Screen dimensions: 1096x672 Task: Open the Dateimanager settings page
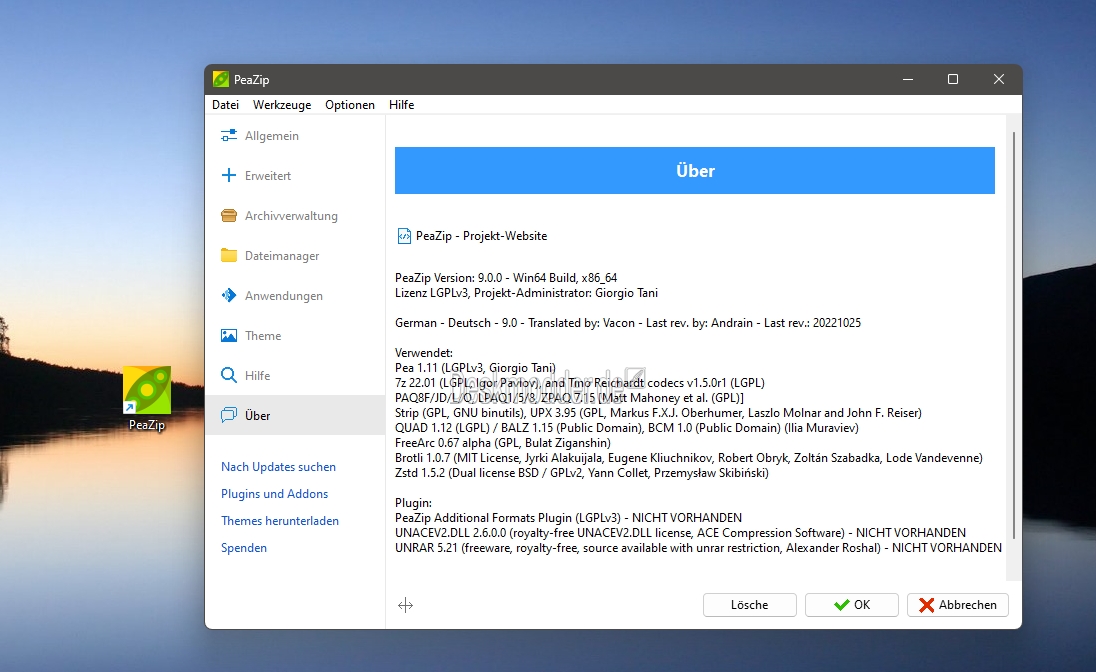tap(295, 255)
